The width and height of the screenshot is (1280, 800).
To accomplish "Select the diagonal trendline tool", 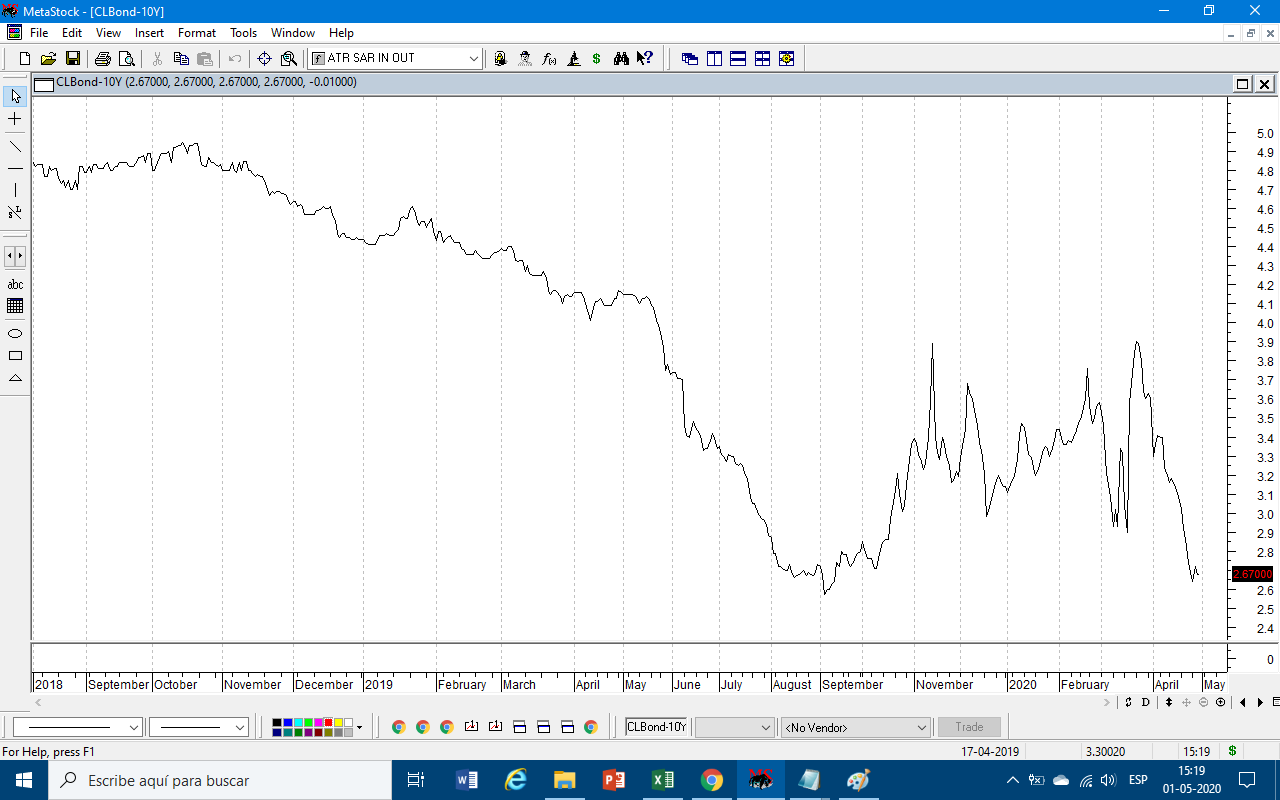I will coord(15,146).
